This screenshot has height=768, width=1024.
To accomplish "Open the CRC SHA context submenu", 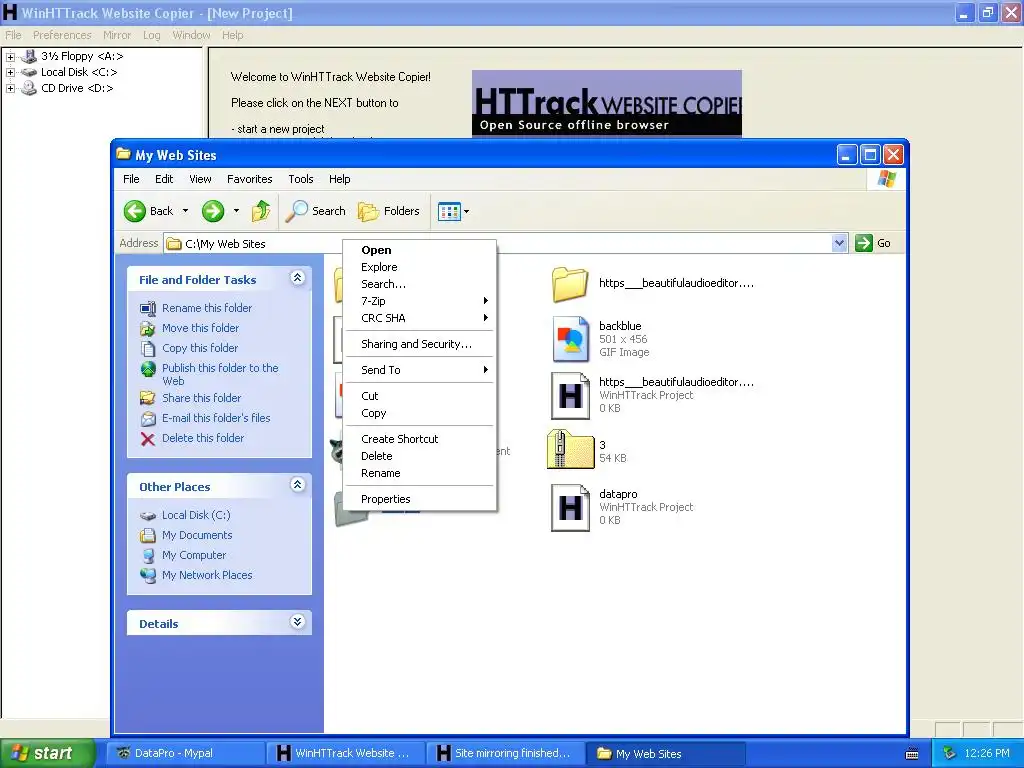I will 419,318.
